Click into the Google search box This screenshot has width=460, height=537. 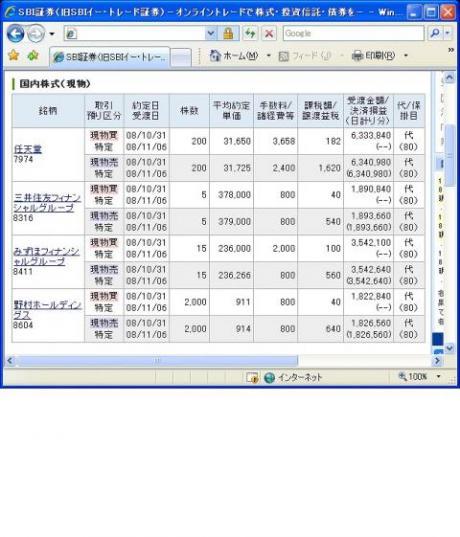pos(353,34)
